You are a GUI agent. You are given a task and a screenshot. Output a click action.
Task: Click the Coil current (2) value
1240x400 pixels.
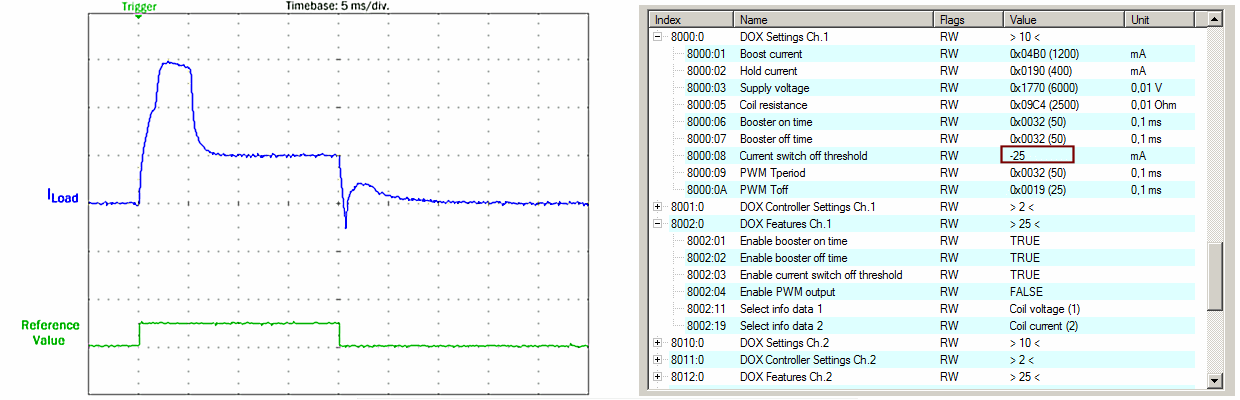[1045, 326]
